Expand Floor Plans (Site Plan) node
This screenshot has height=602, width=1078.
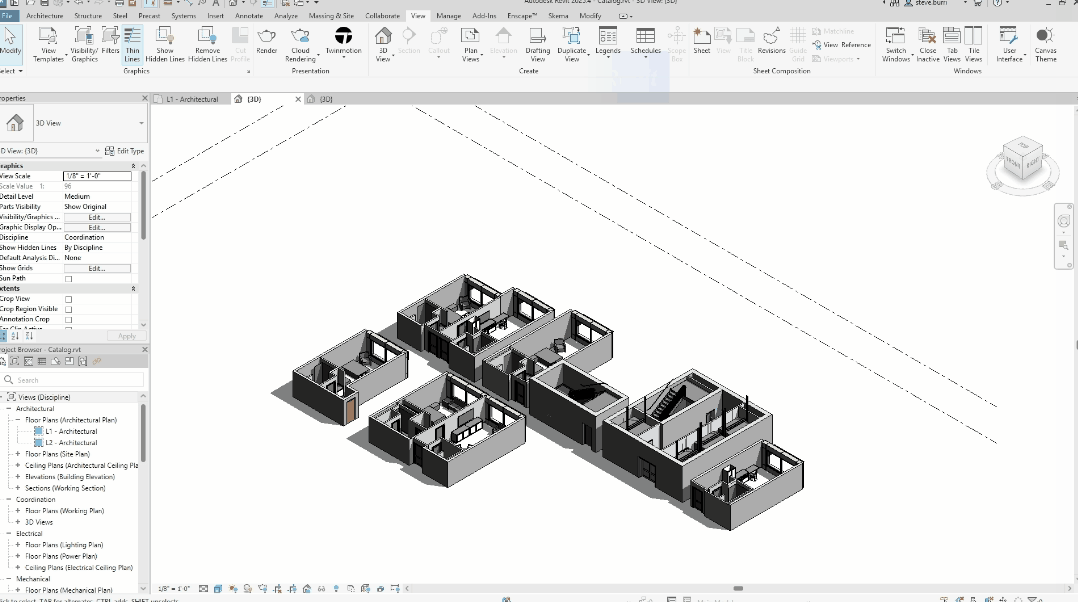tap(18, 454)
